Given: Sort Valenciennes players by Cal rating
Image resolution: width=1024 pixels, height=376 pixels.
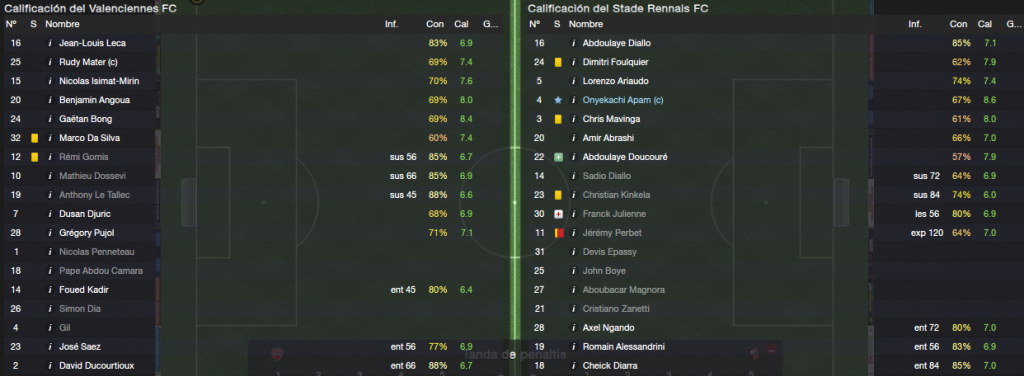Looking at the screenshot, I should pos(462,24).
